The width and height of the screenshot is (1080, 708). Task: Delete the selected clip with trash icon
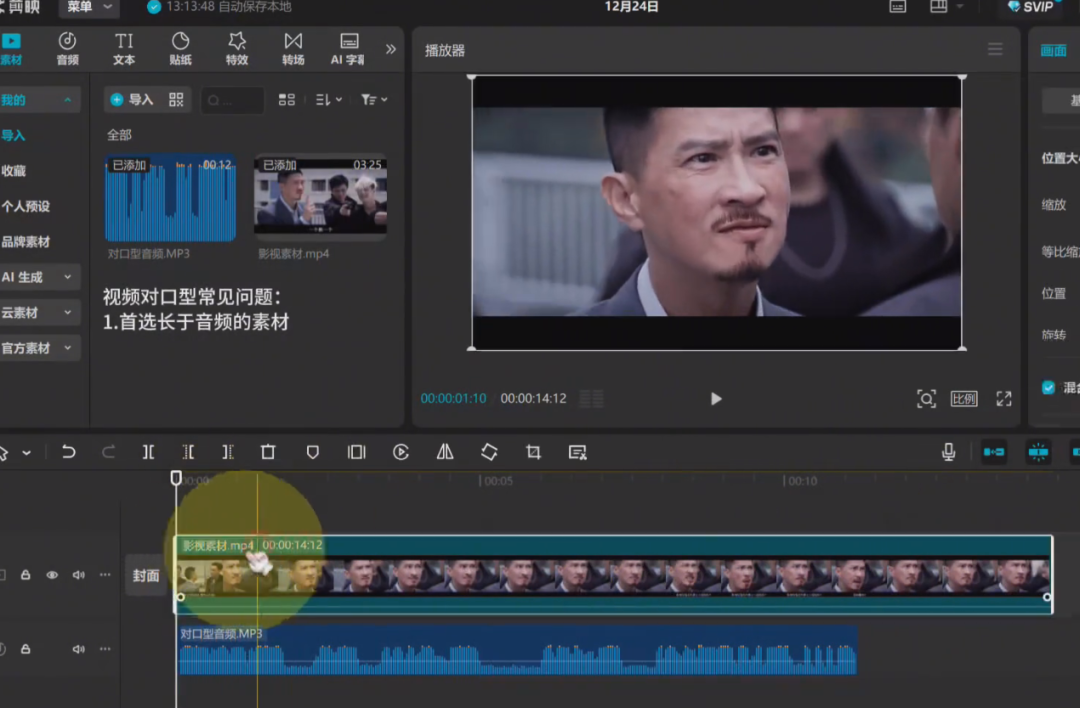(268, 452)
